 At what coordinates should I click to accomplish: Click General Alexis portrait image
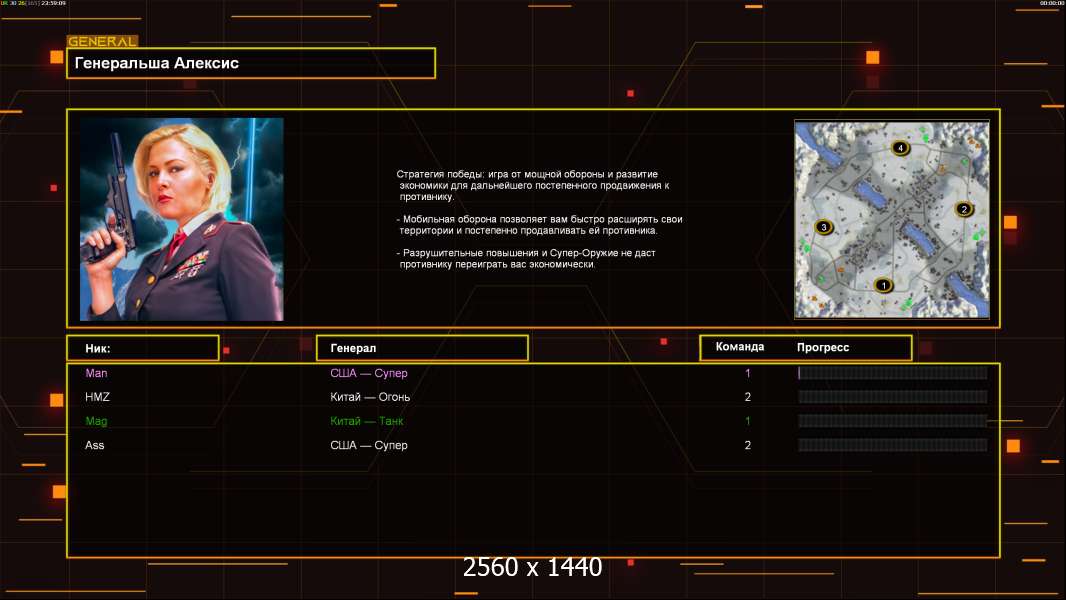(182, 219)
